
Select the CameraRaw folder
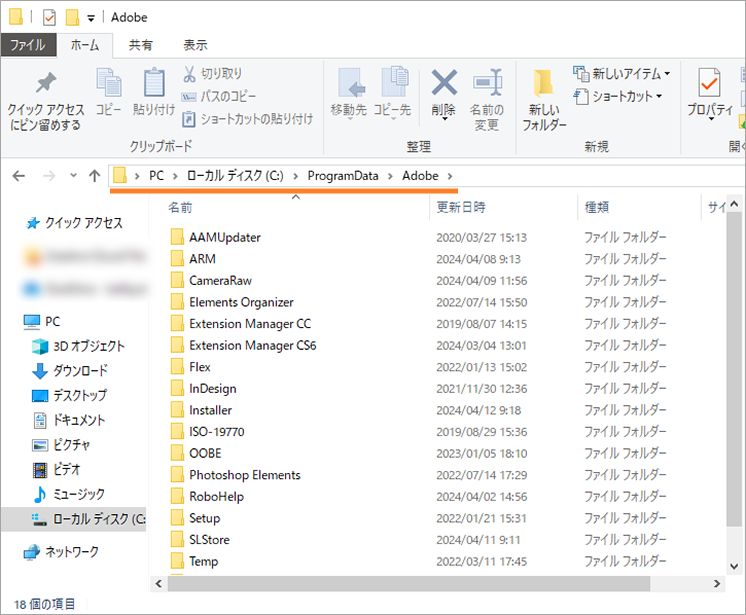[211, 281]
